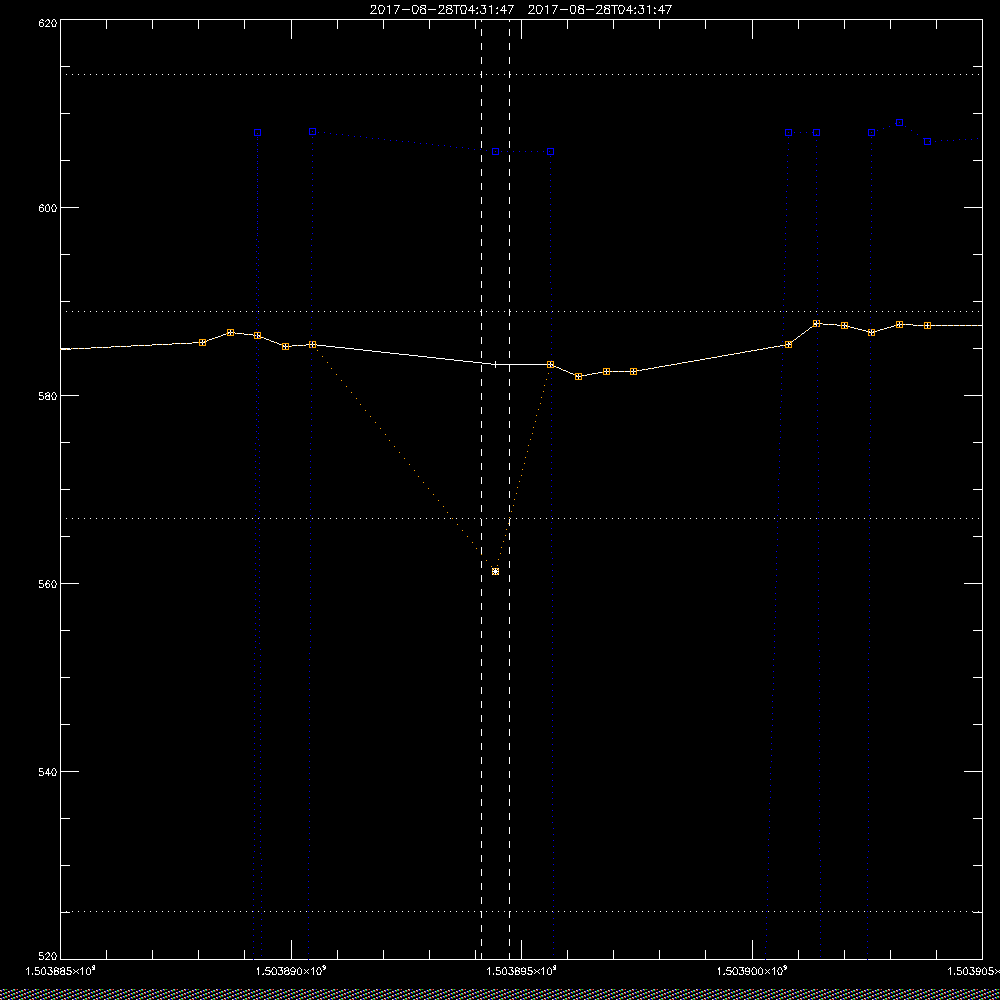Click the left timestamp in the plot title
The image size is (1000, 1000).
[442, 10]
